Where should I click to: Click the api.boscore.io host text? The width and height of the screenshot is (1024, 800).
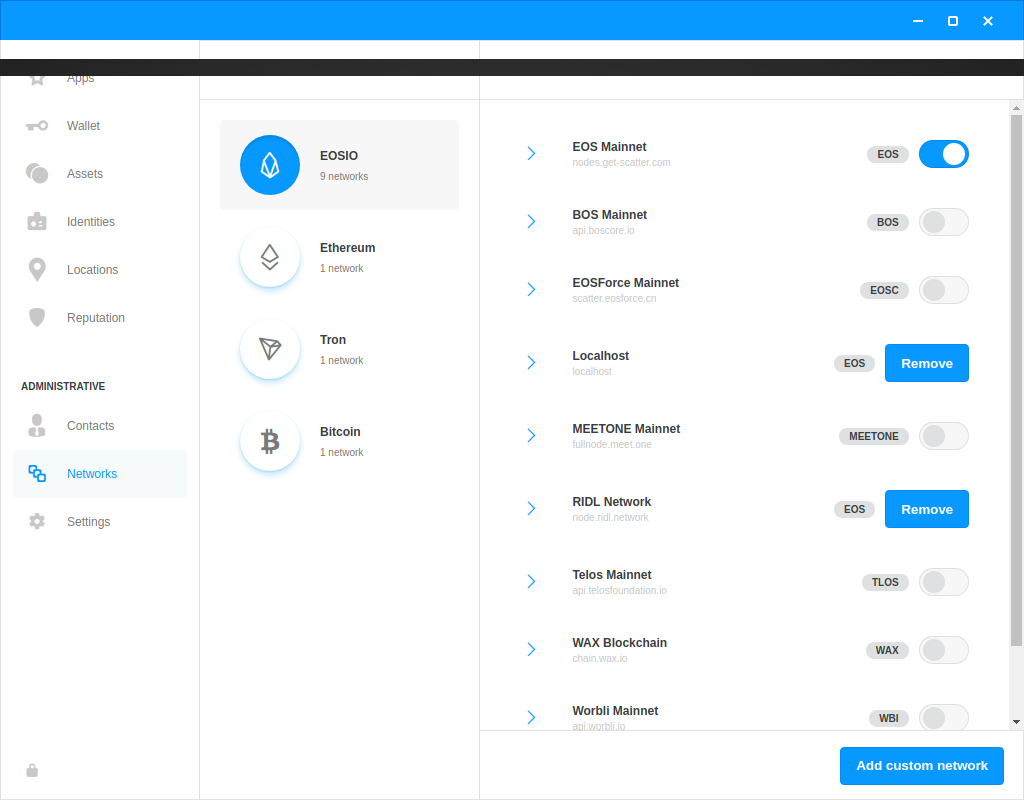click(x=603, y=231)
